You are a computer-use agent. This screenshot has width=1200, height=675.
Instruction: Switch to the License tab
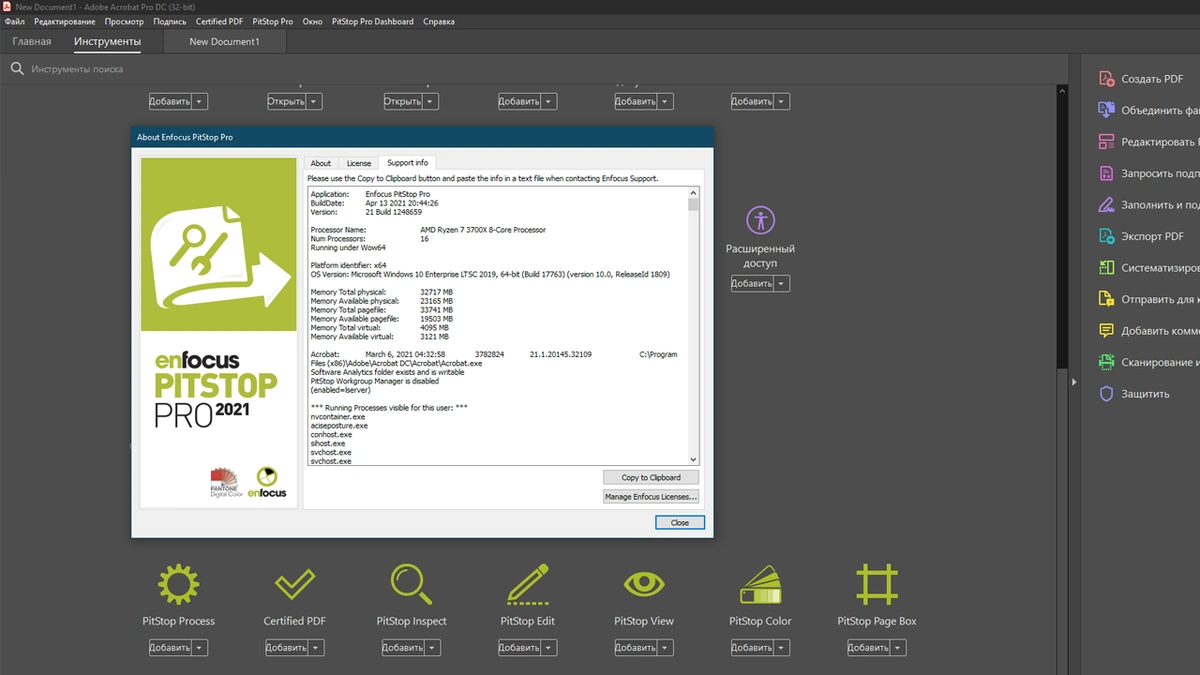(x=359, y=163)
